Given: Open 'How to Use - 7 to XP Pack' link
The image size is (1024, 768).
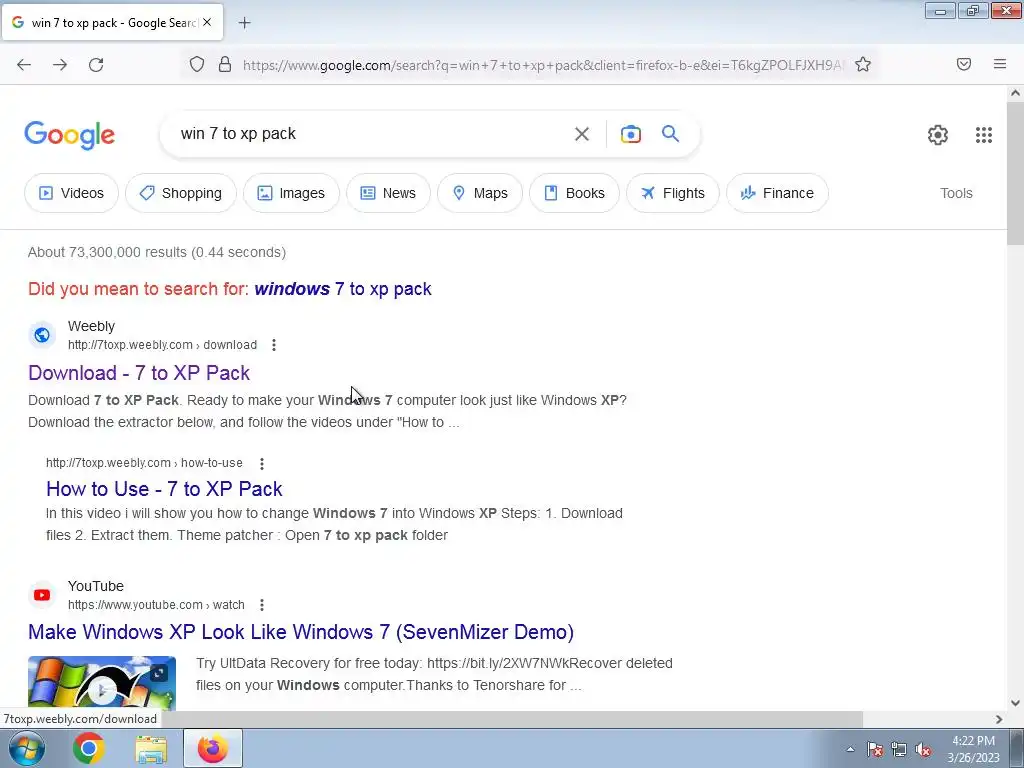Looking at the screenshot, I should pyautogui.click(x=164, y=489).
